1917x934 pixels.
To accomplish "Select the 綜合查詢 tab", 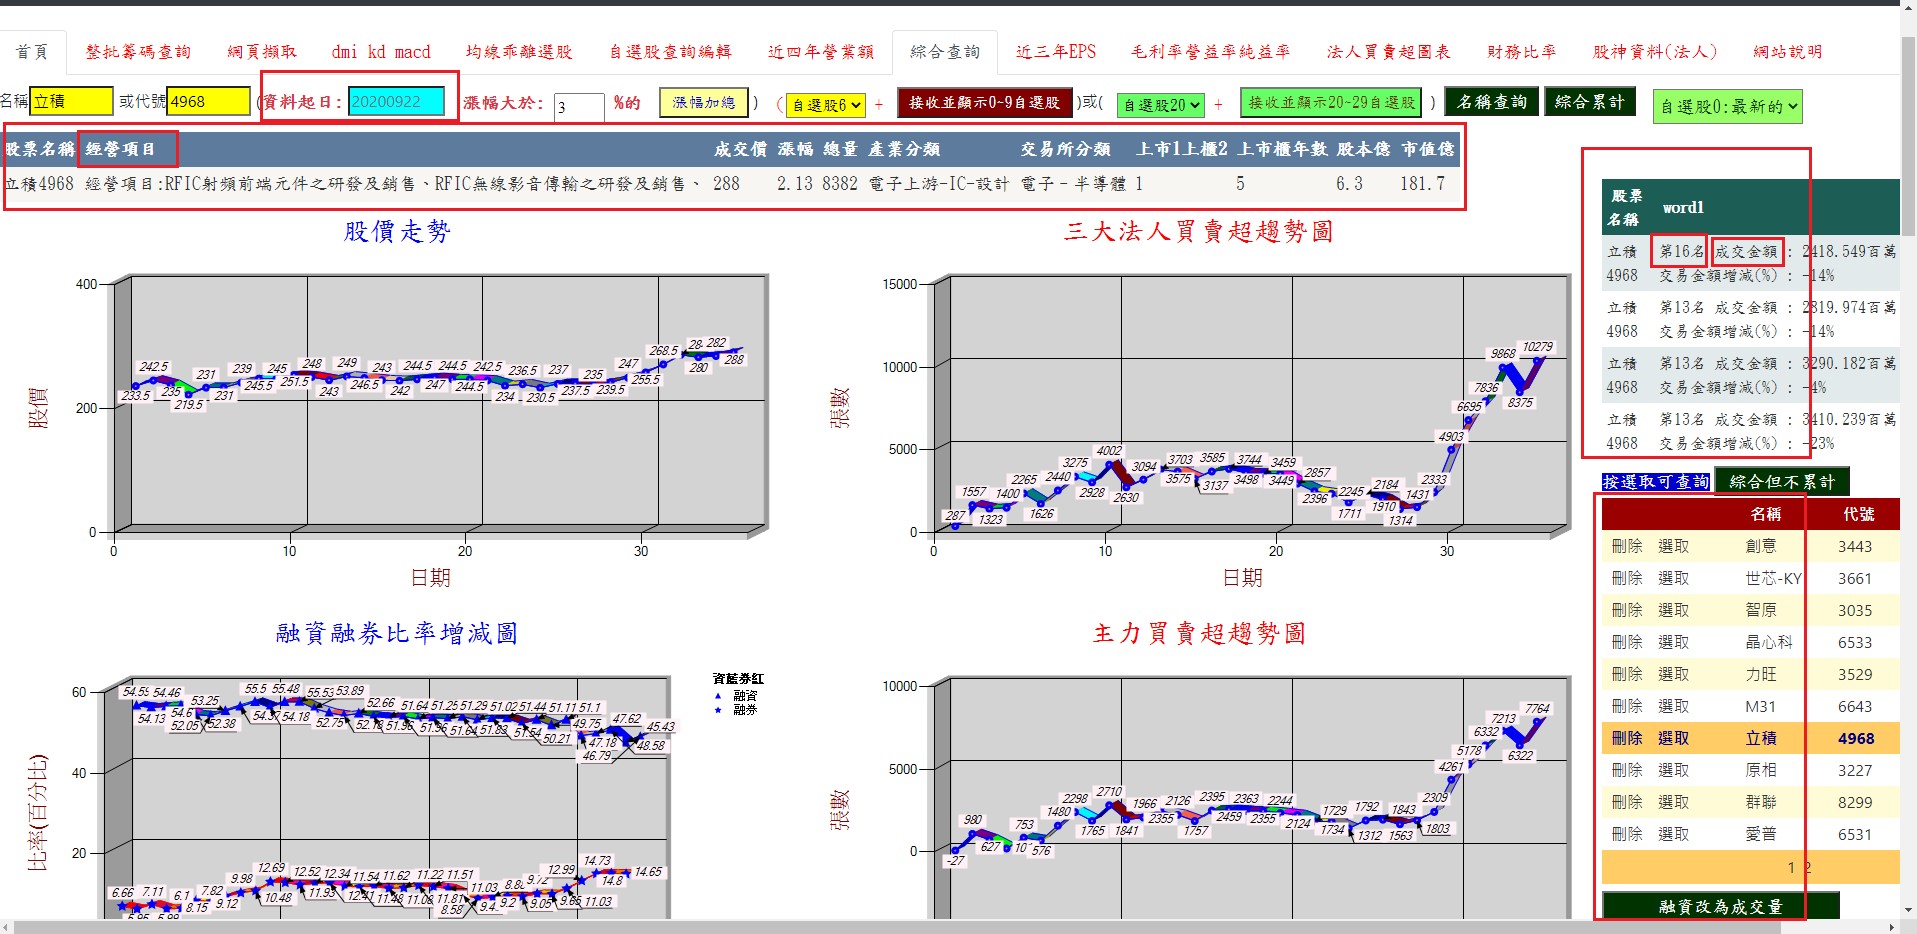I will click(x=945, y=52).
